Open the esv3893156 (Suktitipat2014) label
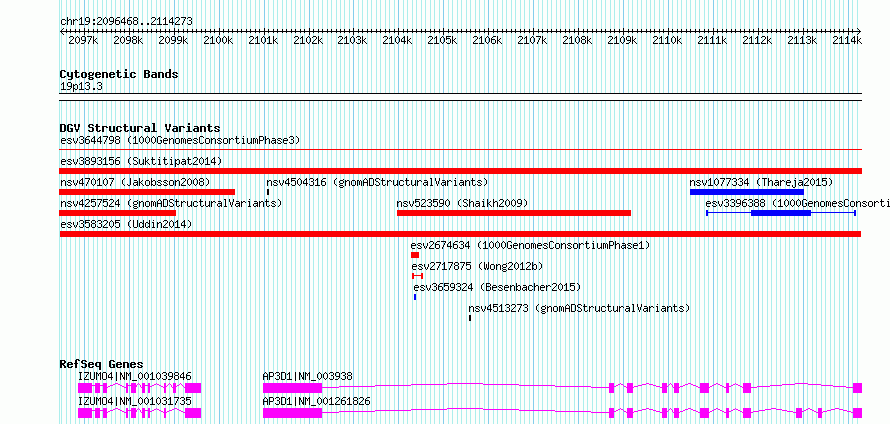Viewport: 890px width, 424px height. click(x=141, y=161)
